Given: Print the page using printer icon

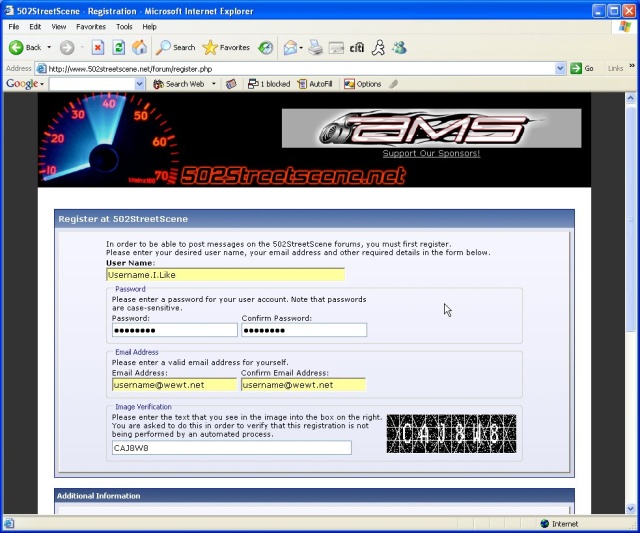Looking at the screenshot, I should tap(315, 48).
